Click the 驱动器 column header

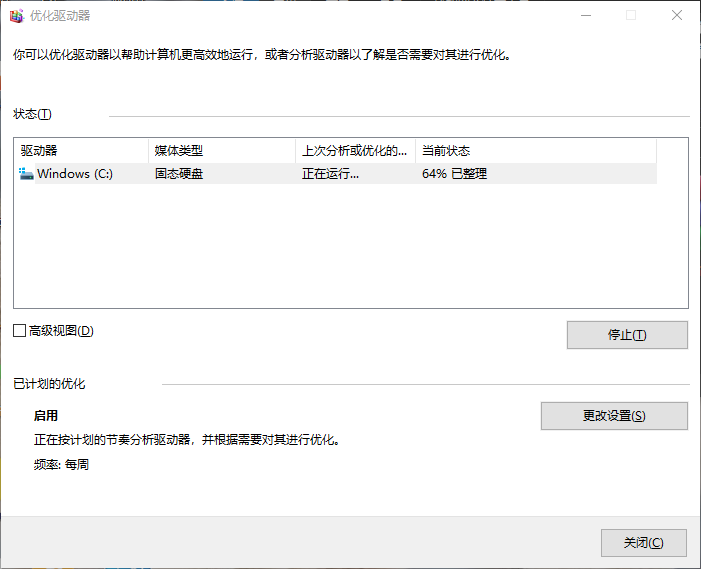point(81,151)
